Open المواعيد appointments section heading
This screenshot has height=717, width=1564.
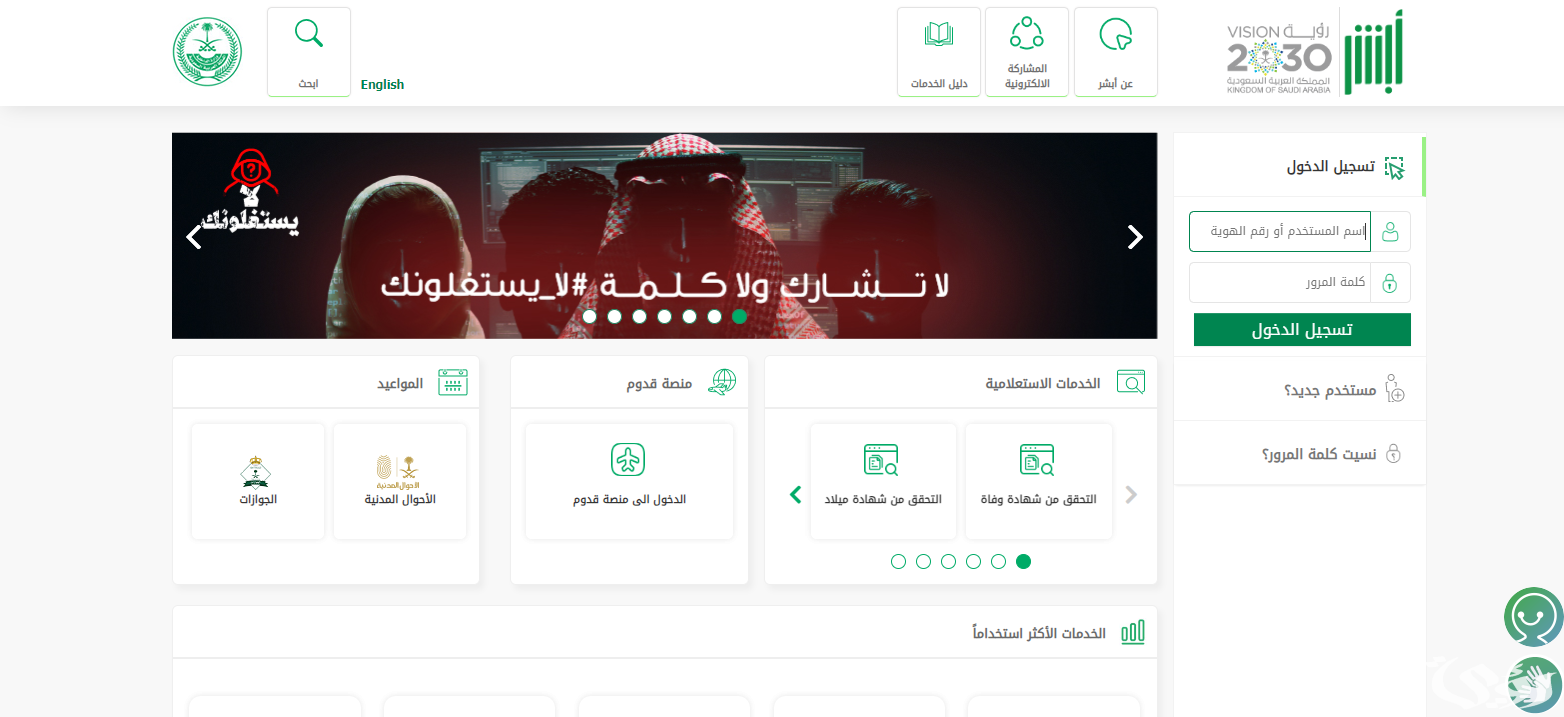pyautogui.click(x=399, y=383)
